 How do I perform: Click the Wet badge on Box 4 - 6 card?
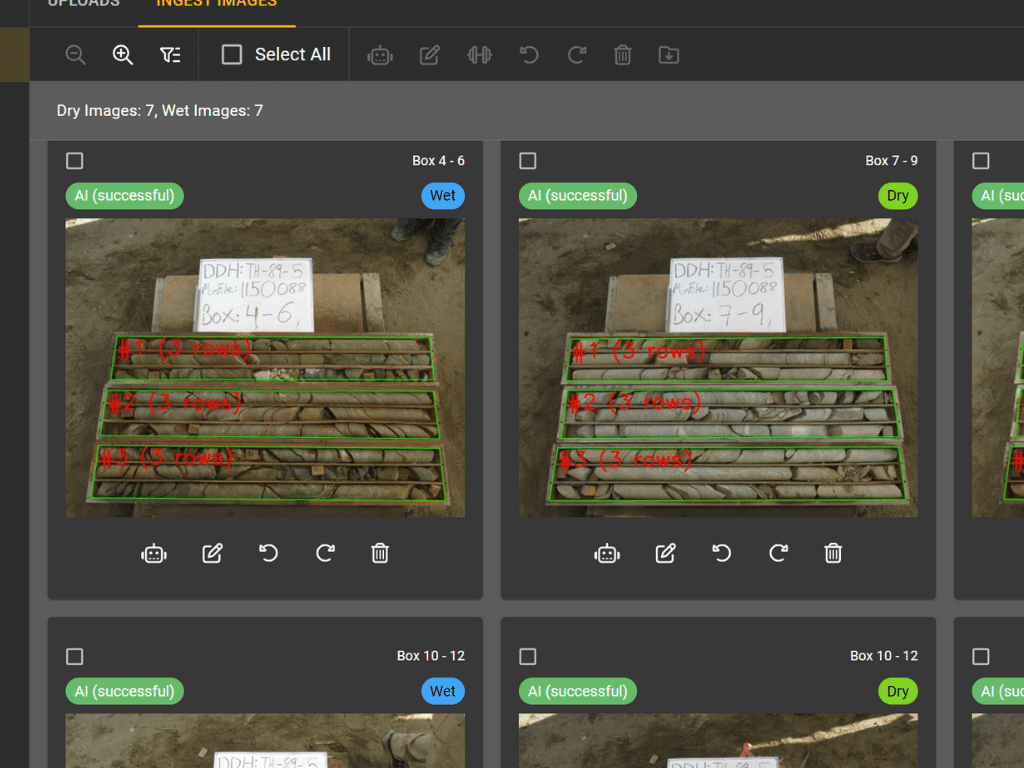443,196
